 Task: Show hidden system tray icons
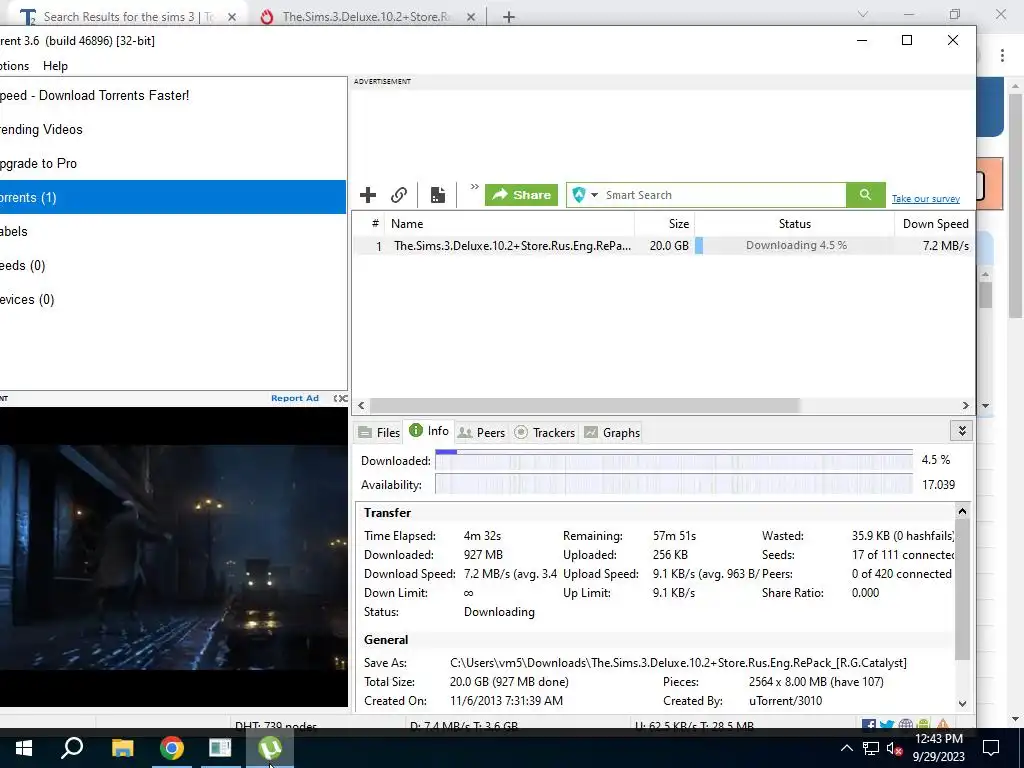pyautogui.click(x=846, y=748)
